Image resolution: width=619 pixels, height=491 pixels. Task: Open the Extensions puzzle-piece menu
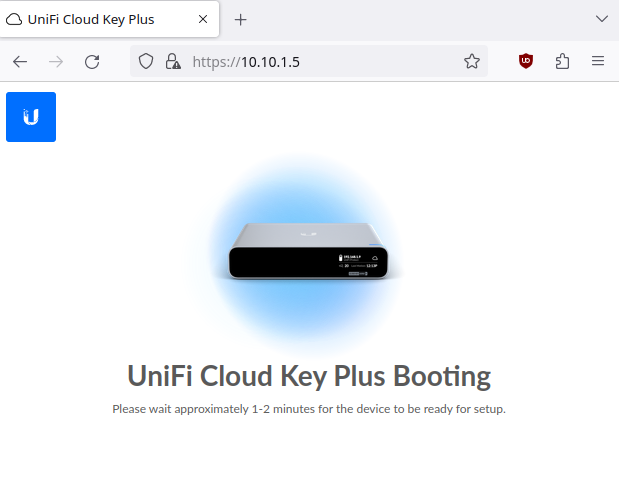(562, 61)
